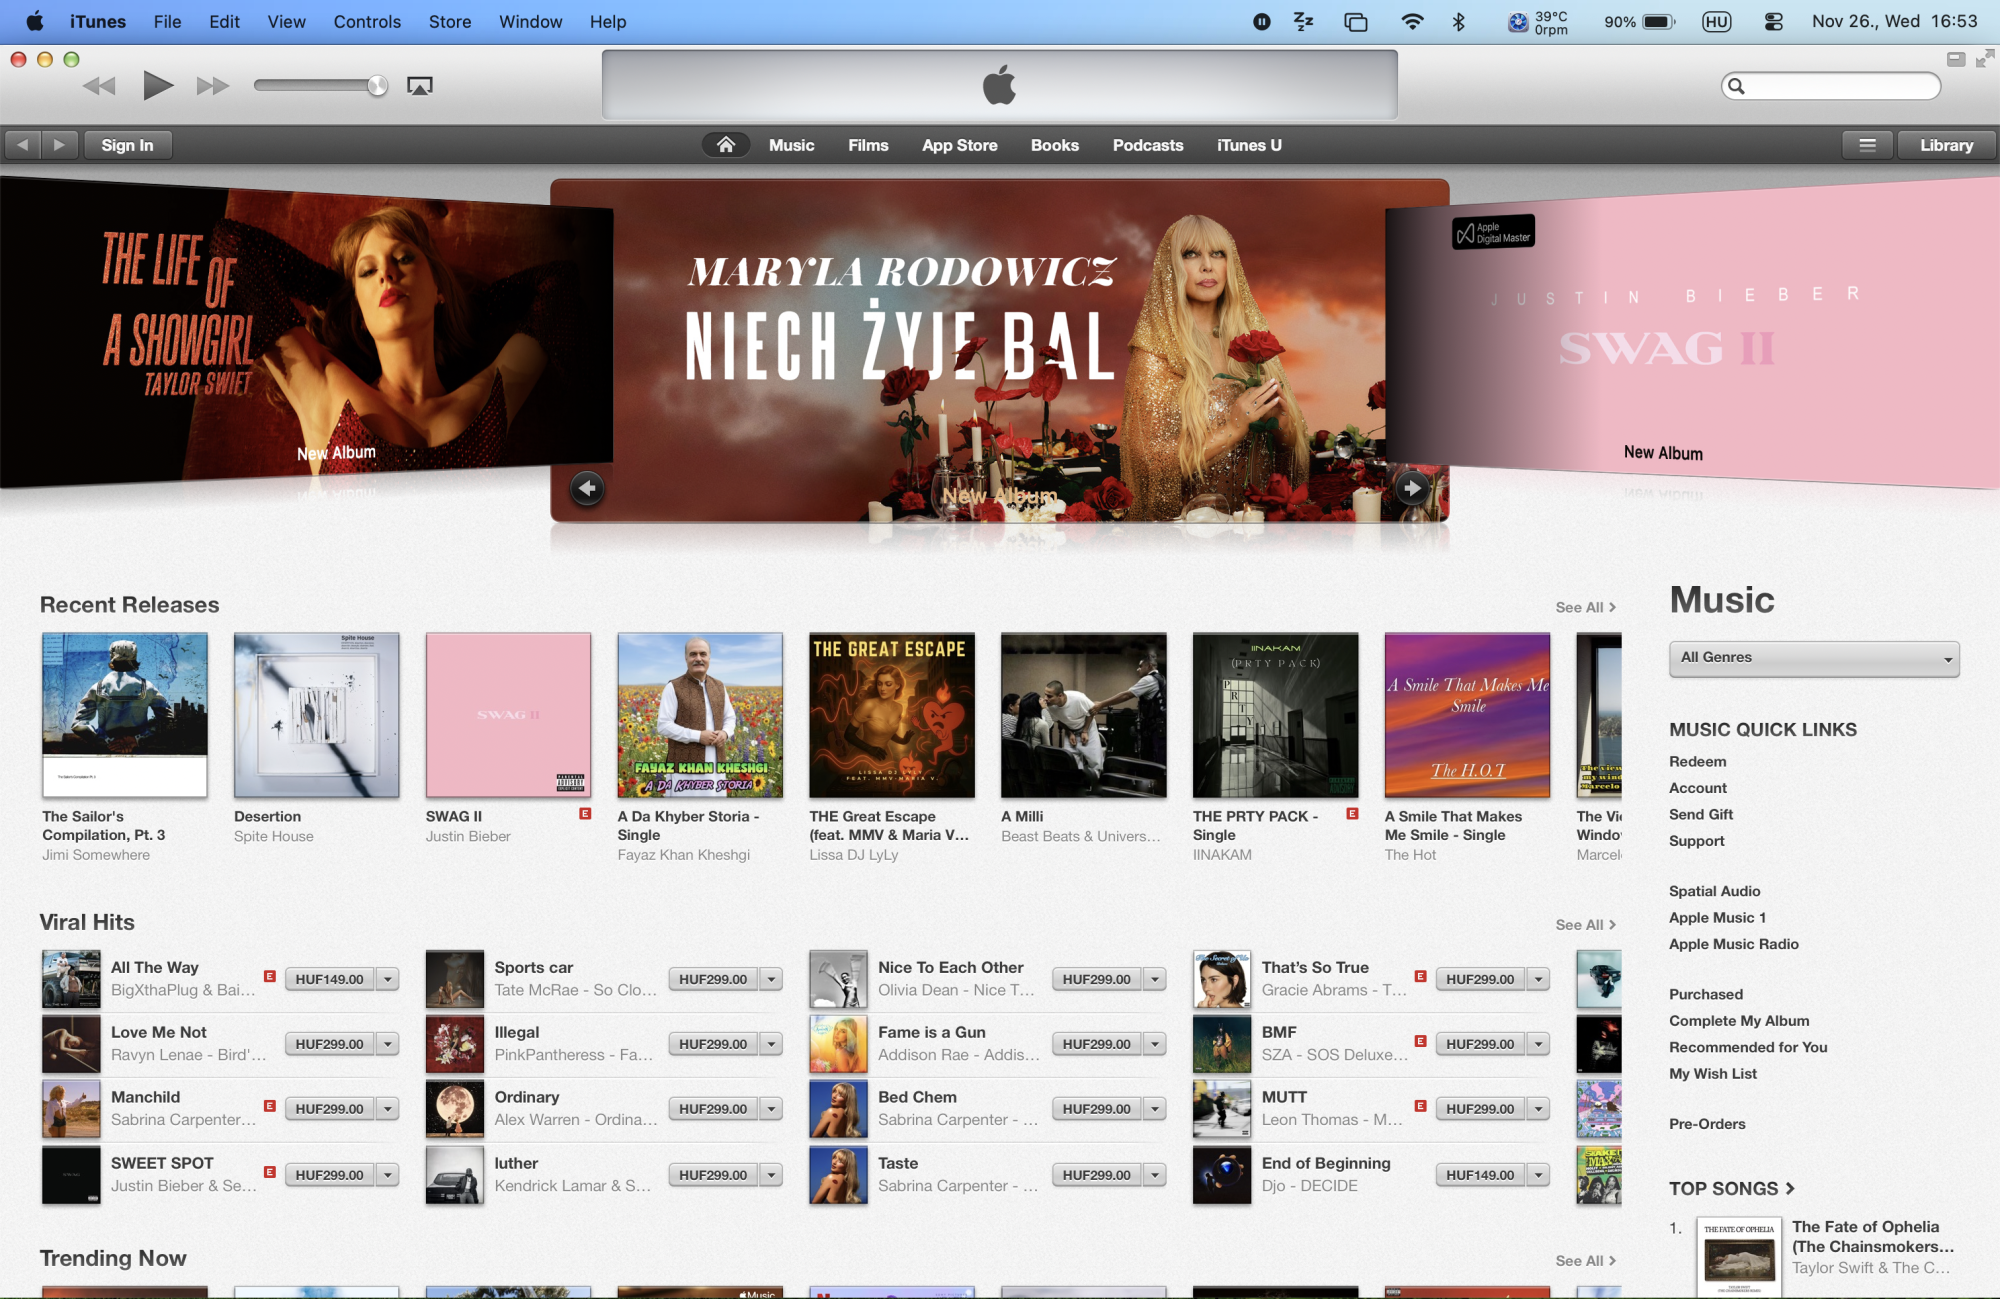The width and height of the screenshot is (2000, 1299).
Task: Expand price options arrow for End of Beginning
Action: point(1539,1176)
